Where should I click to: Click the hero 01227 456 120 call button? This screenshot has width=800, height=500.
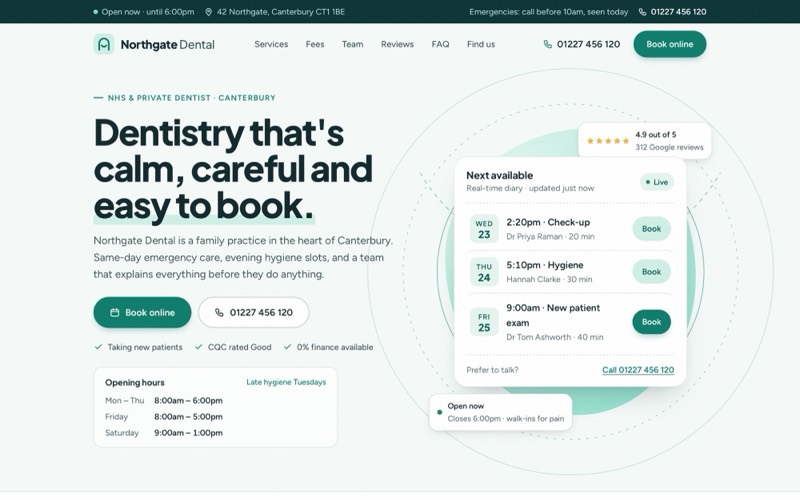click(254, 312)
